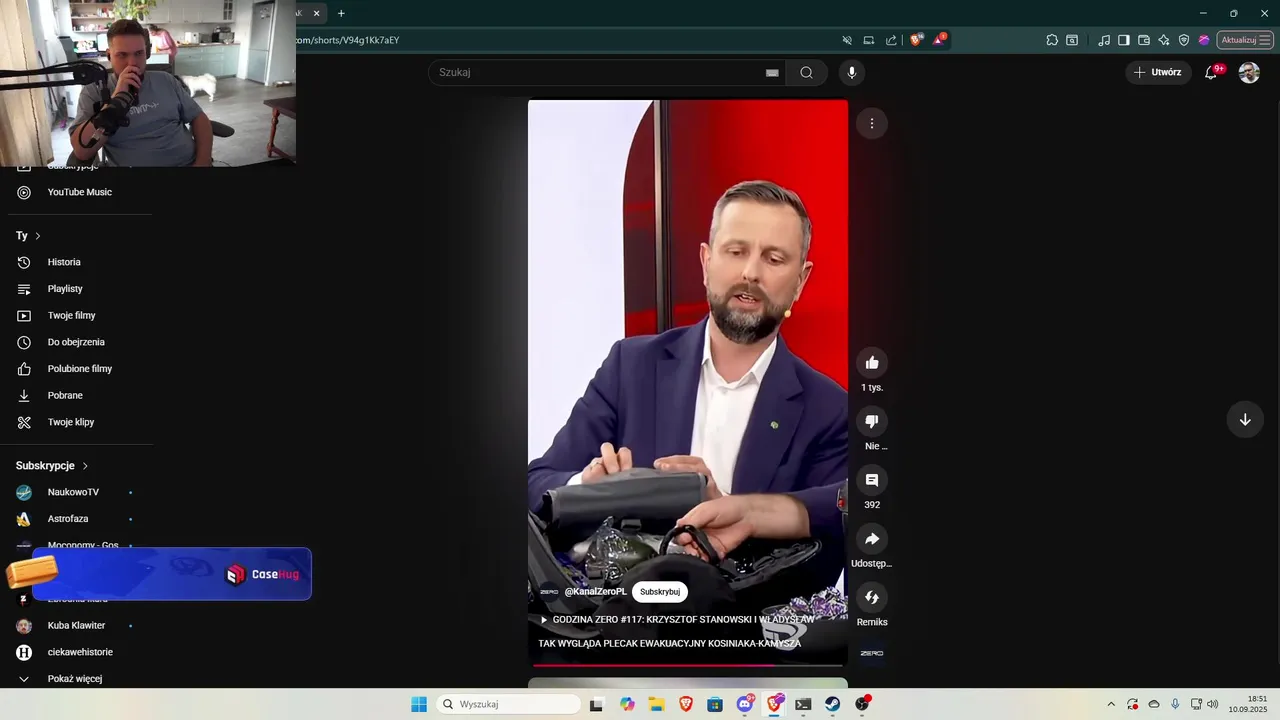
Task: Open YouTube Music in the sidebar
Action: (80, 192)
